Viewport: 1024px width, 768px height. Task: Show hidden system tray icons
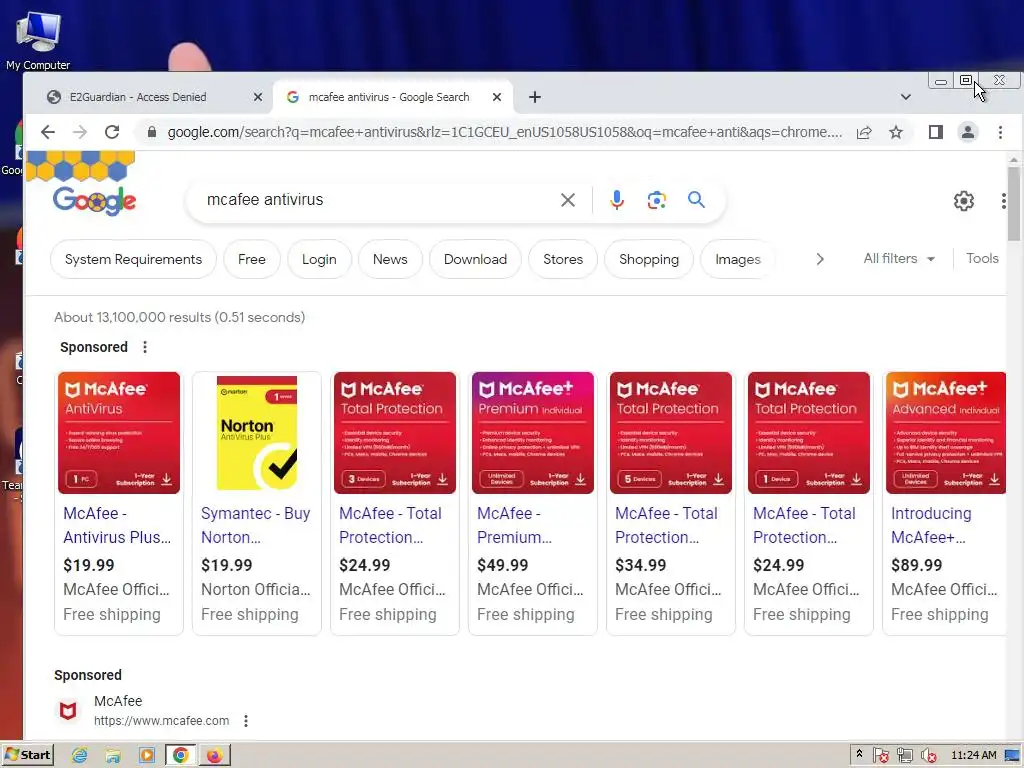tap(859, 754)
